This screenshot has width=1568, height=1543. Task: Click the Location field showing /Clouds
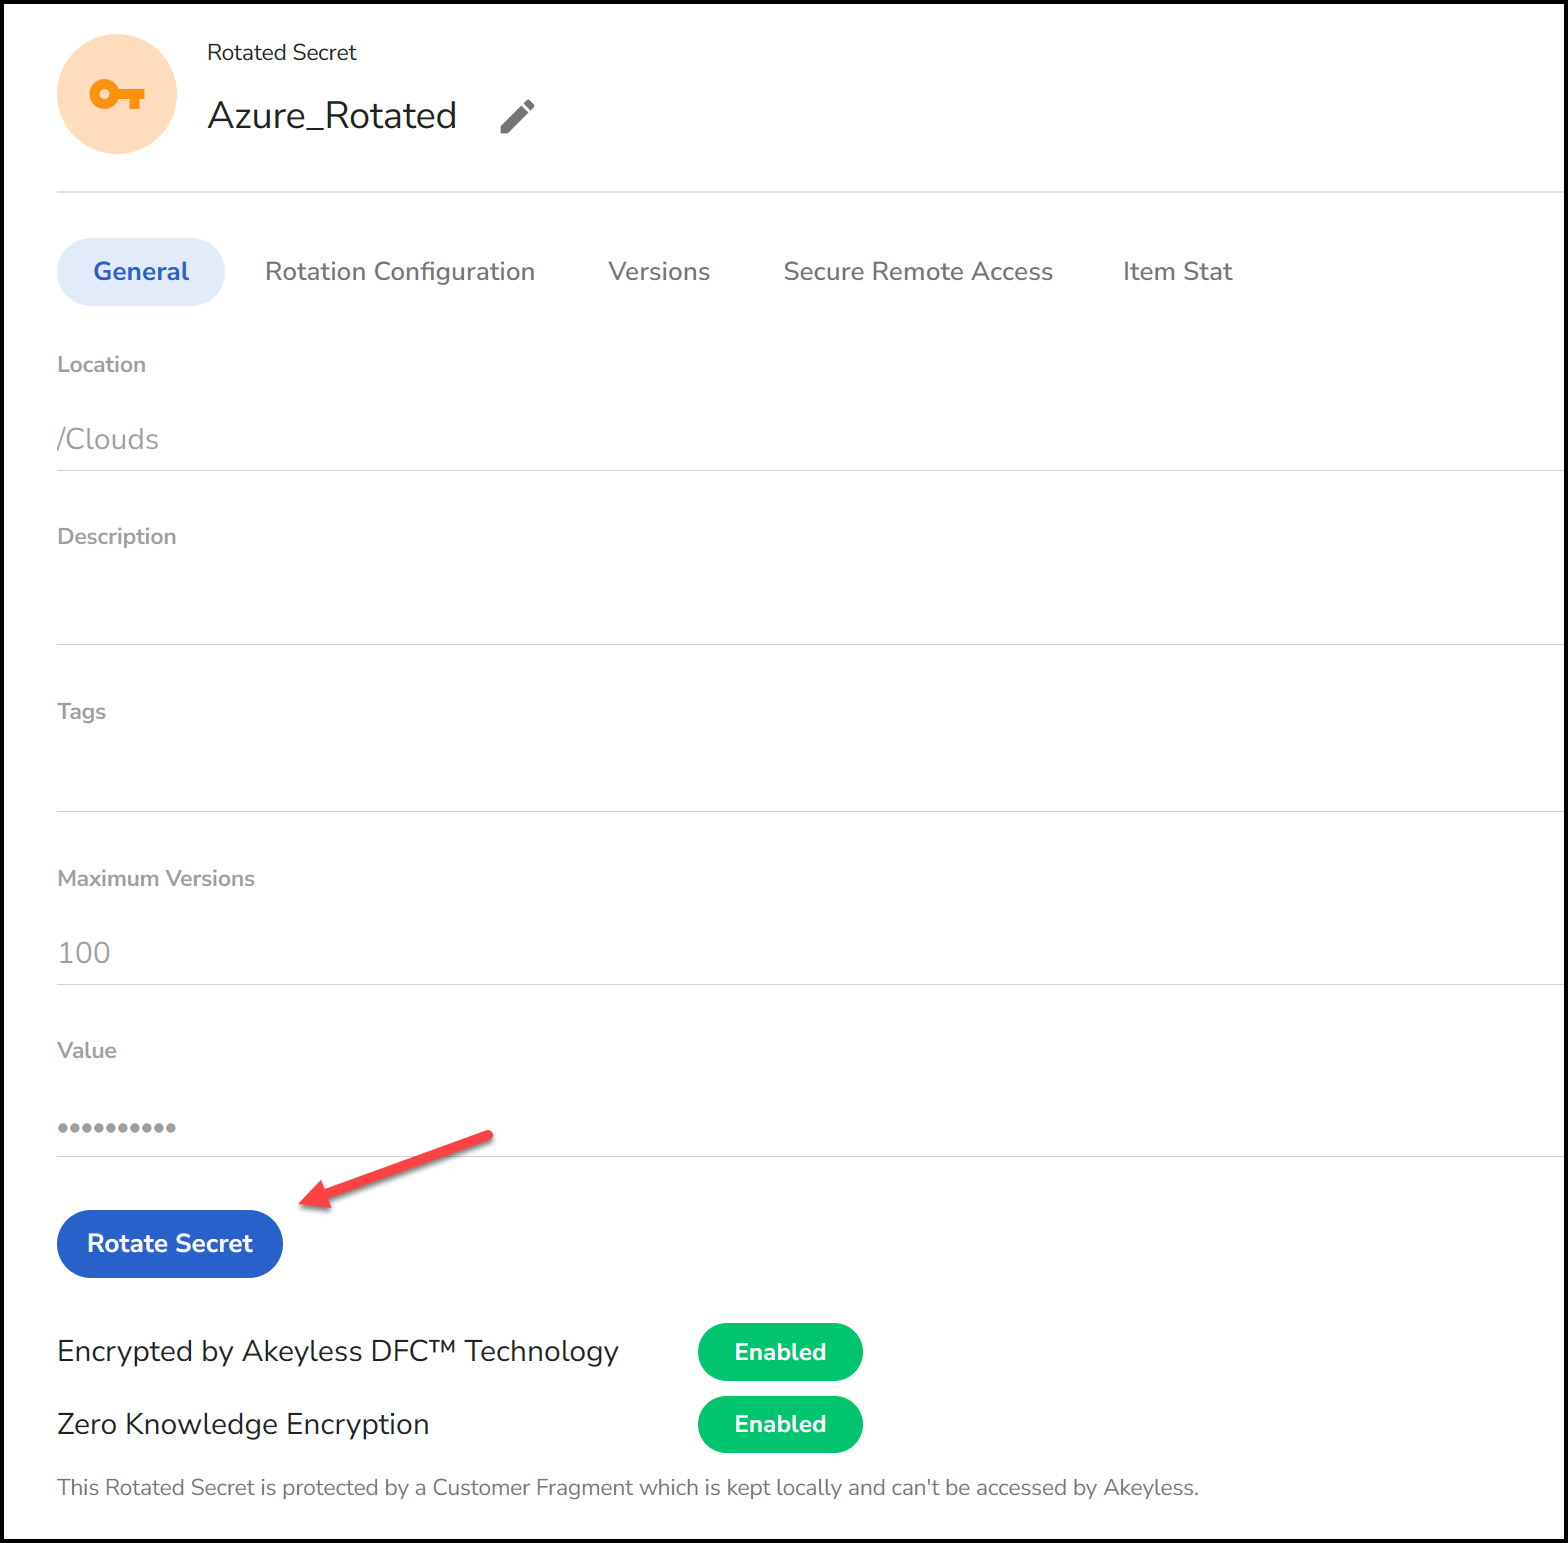point(810,439)
